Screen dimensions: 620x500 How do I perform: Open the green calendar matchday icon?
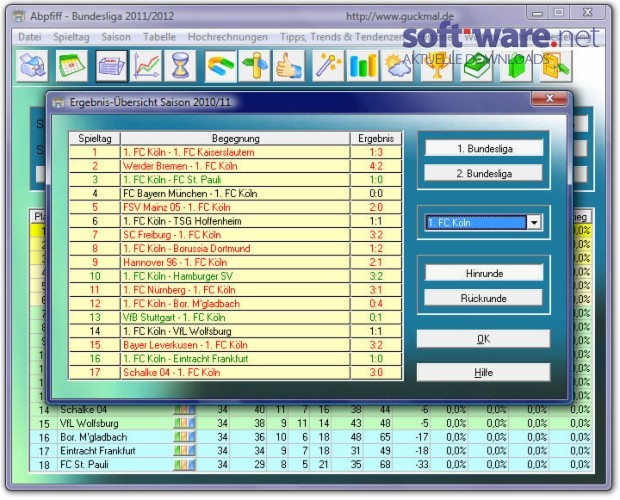point(72,66)
